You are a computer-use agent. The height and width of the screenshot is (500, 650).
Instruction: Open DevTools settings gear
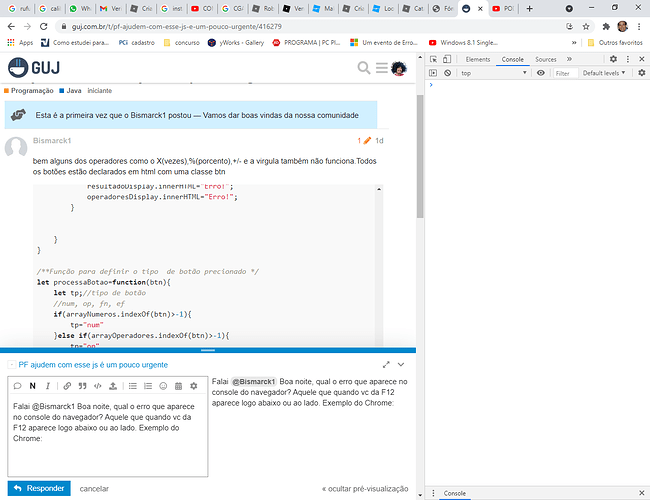click(x=614, y=59)
